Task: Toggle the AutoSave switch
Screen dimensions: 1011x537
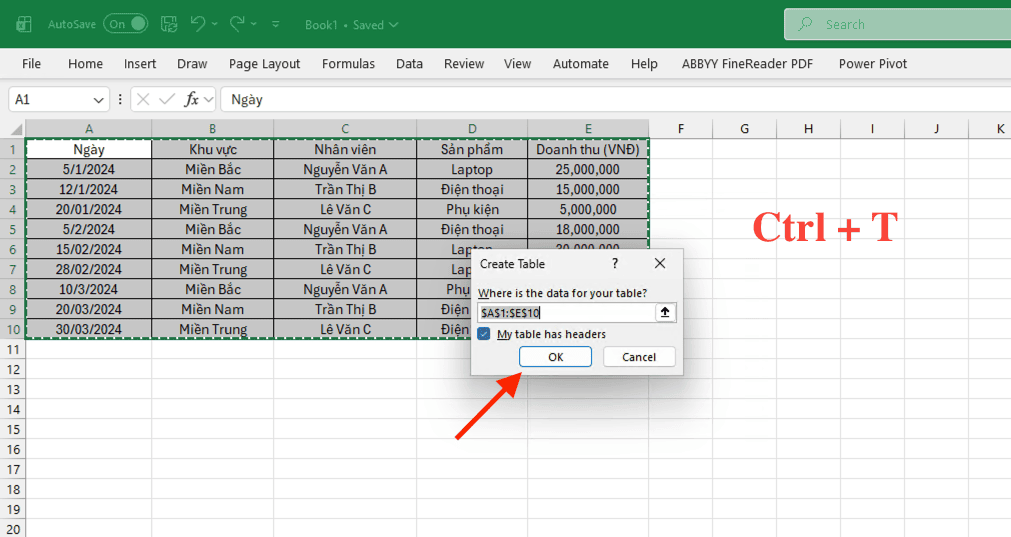Action: pyautogui.click(x=126, y=24)
